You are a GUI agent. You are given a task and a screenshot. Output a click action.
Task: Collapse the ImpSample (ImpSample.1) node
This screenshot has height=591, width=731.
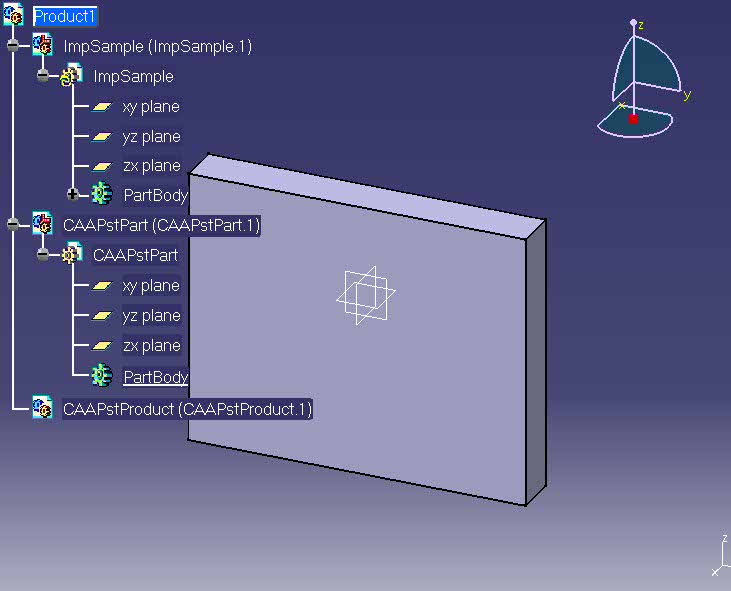click(x=13, y=45)
